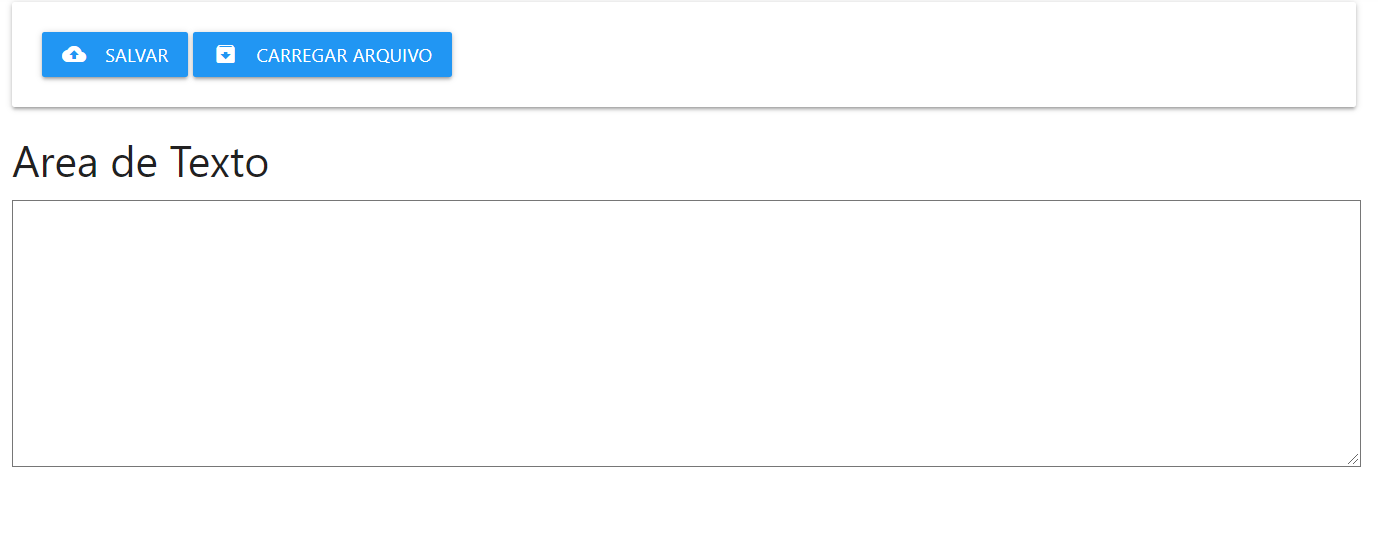Viewport: 1378px width, 545px height.
Task: Save the file using the cloud button
Action: [115, 55]
